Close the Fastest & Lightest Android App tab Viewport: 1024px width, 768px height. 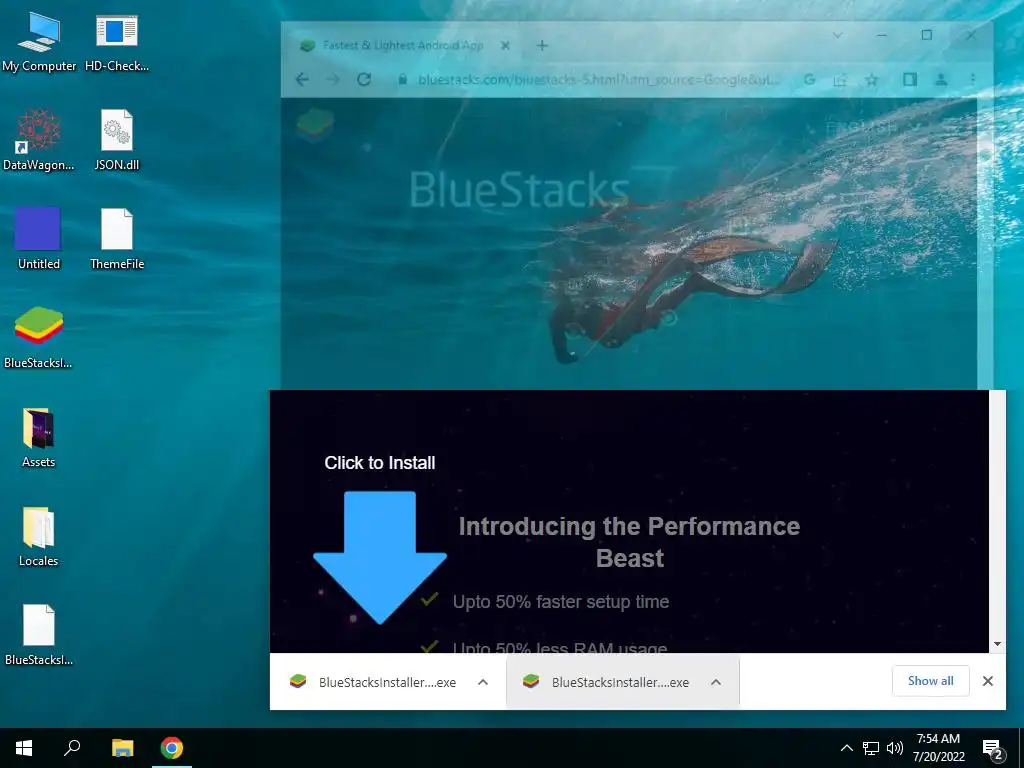click(505, 45)
